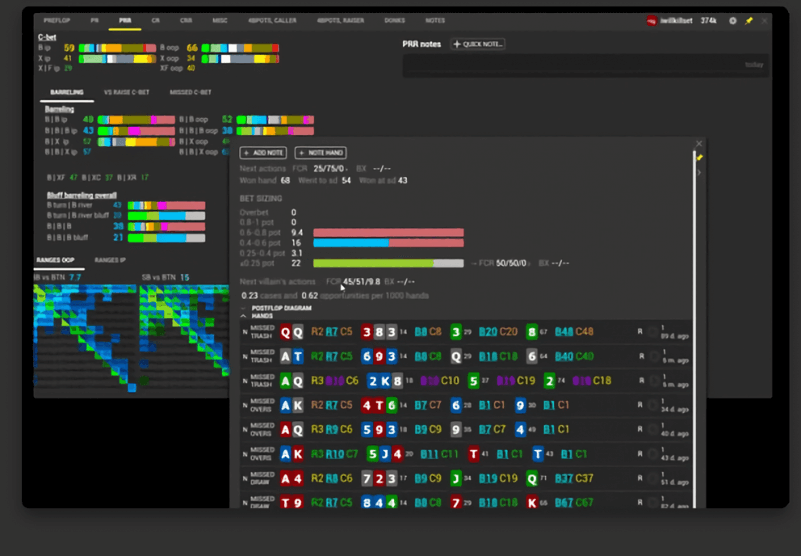Image resolution: width=801 pixels, height=556 pixels.
Task: Click the R replay icon on T9 row
Action: click(640, 502)
